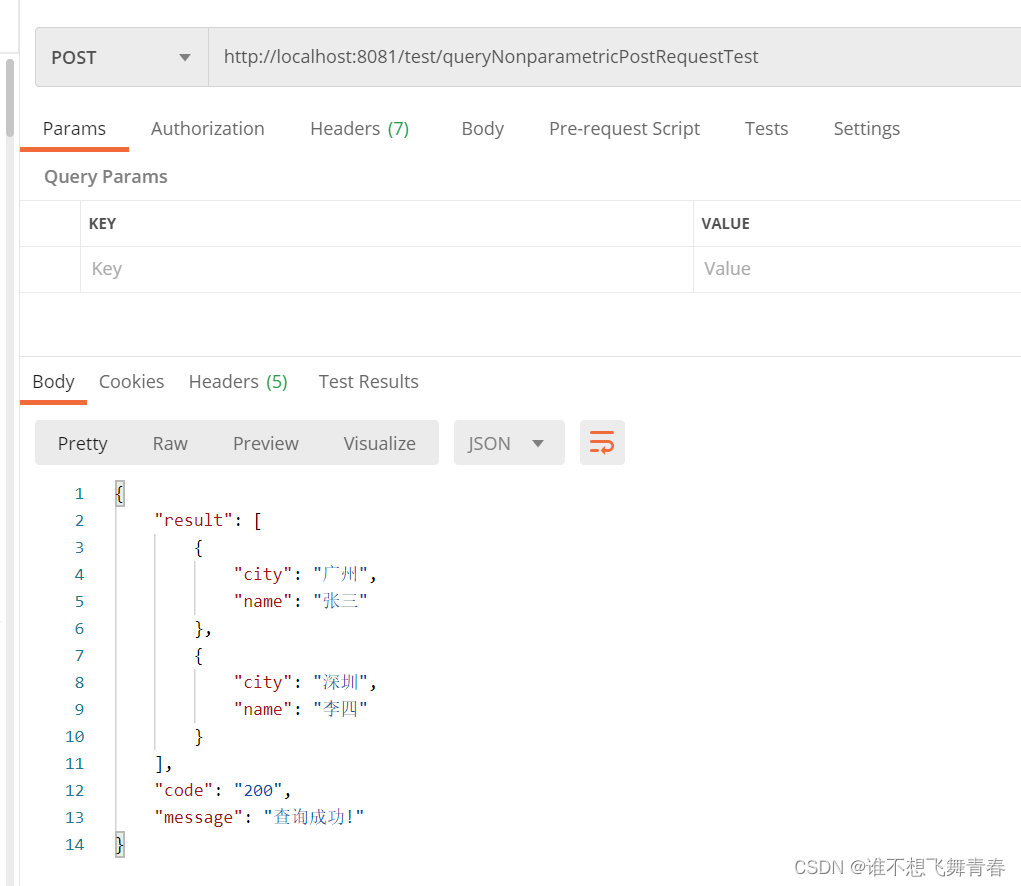Select the Raw view mode
The height and width of the screenshot is (886, 1021).
[x=170, y=443]
